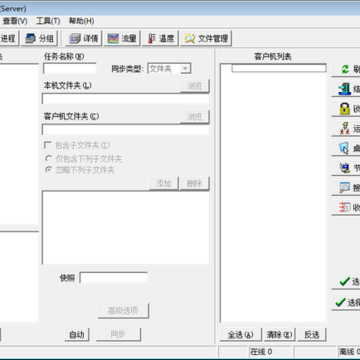
Task: Click the green refresh arrows button
Action: click(x=345, y=69)
